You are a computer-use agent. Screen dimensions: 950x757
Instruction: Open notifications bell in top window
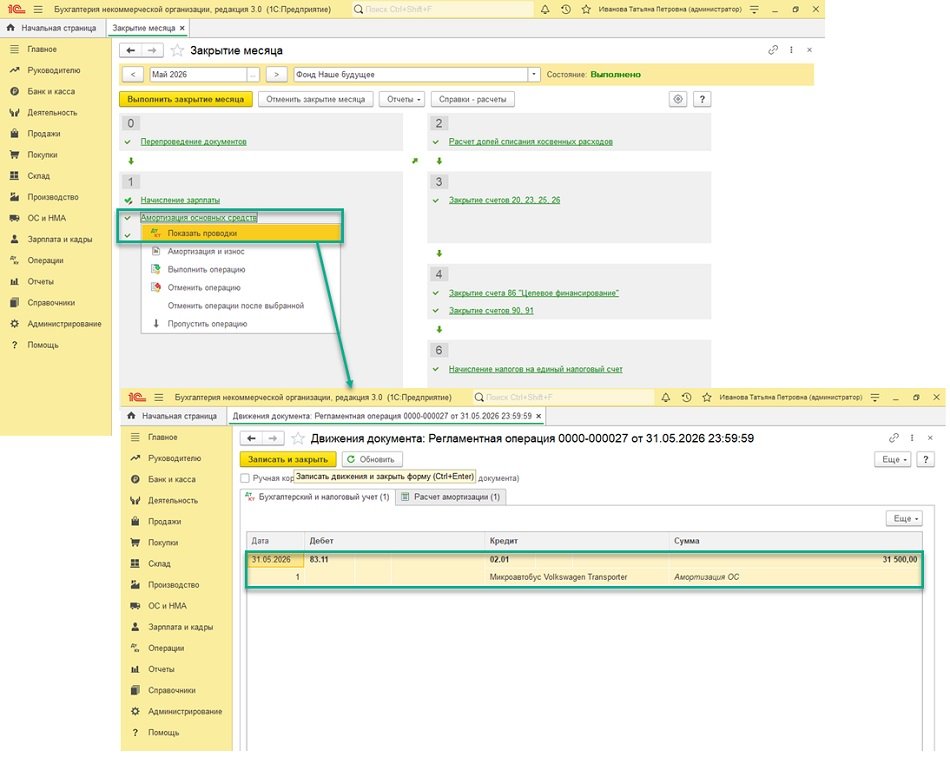click(545, 10)
